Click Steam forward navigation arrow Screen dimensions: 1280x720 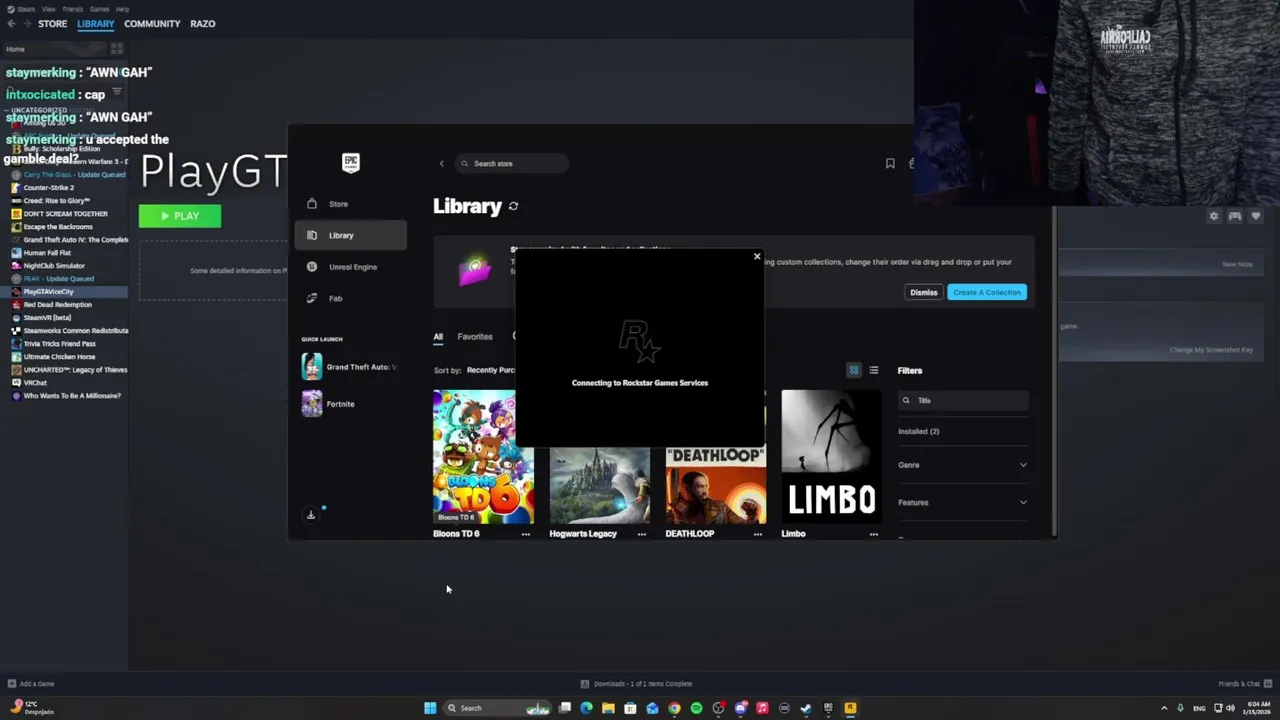point(26,23)
